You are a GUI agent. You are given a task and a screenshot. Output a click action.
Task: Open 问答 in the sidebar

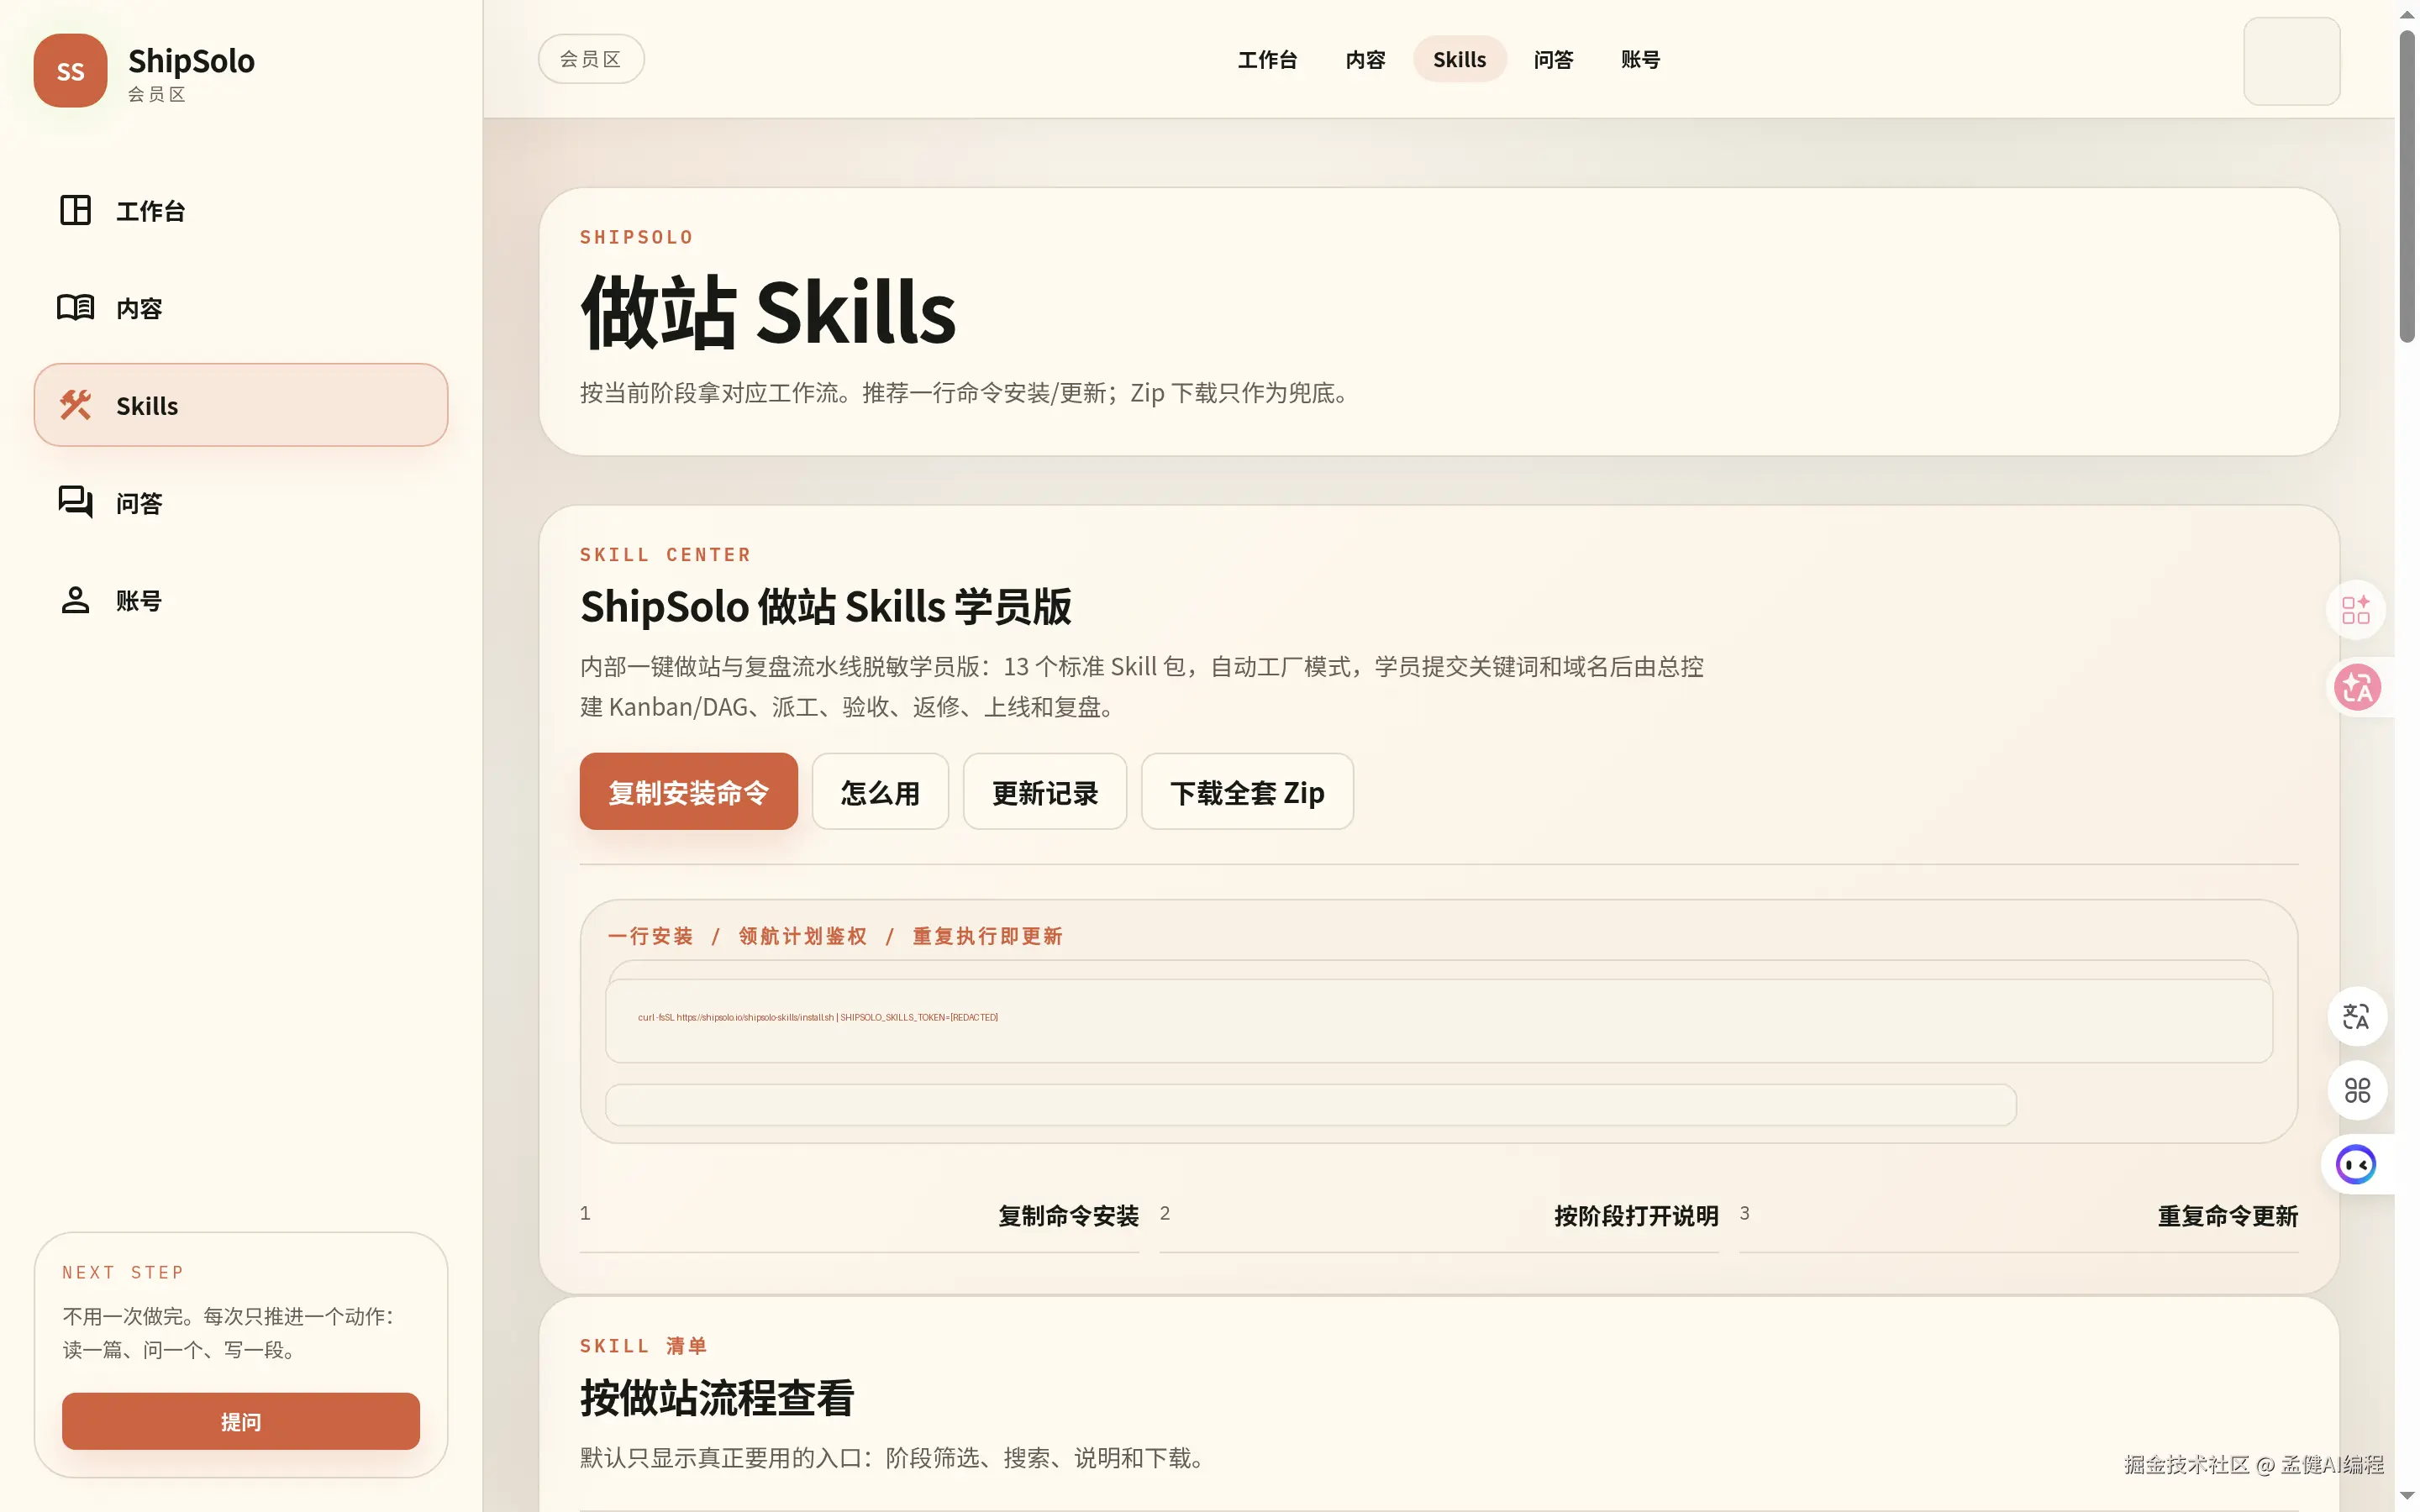coord(240,502)
